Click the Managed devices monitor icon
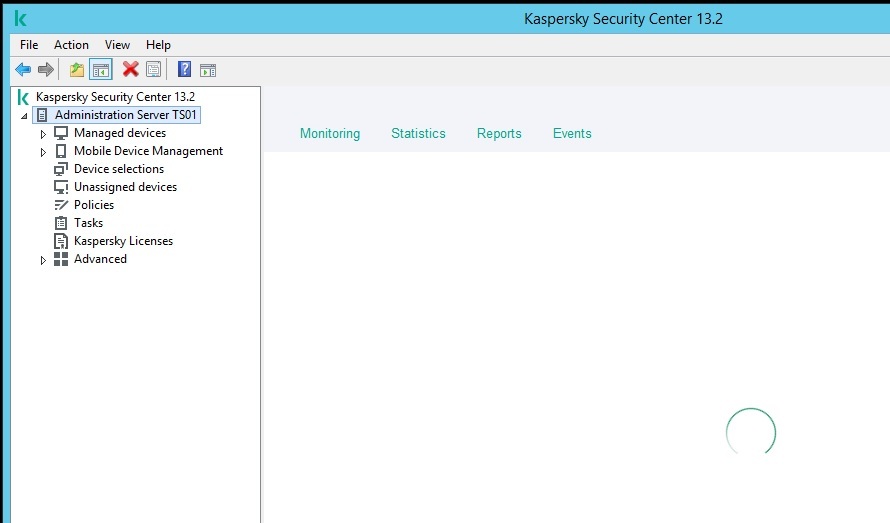890x523 pixels. click(x=61, y=133)
